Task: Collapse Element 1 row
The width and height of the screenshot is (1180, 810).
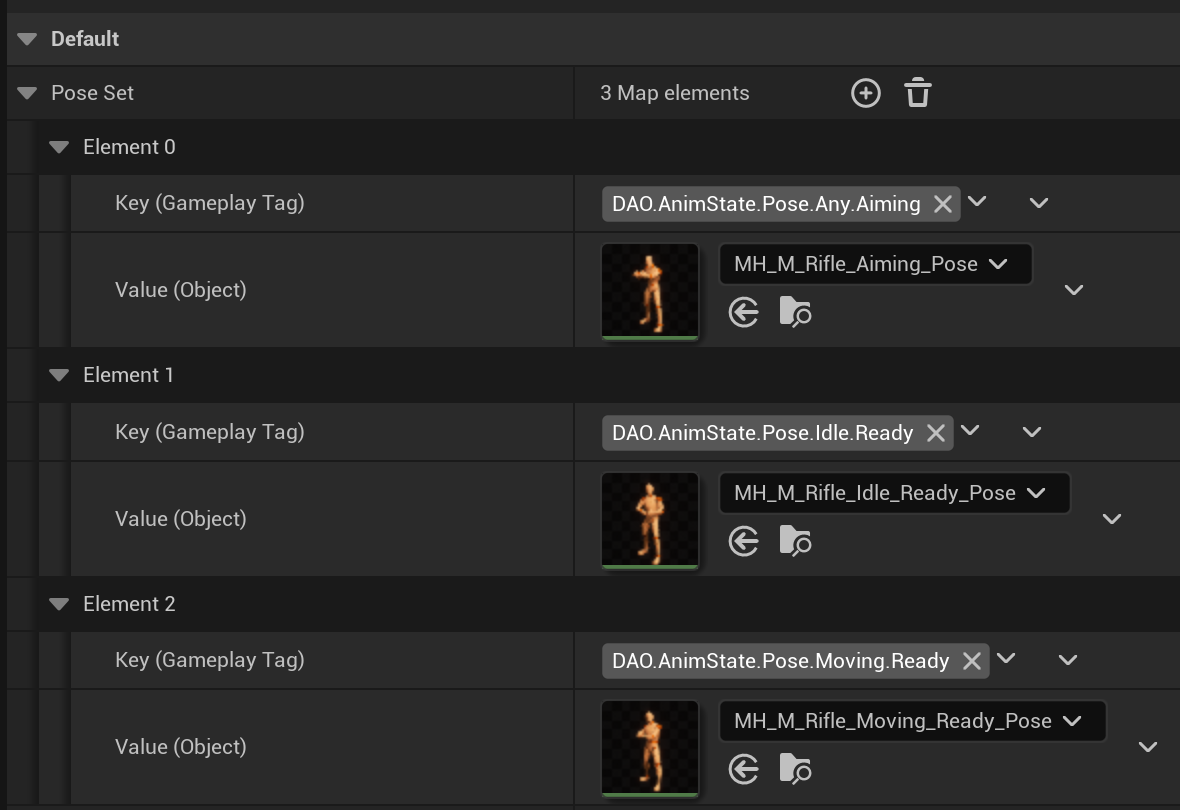Action: [59, 375]
